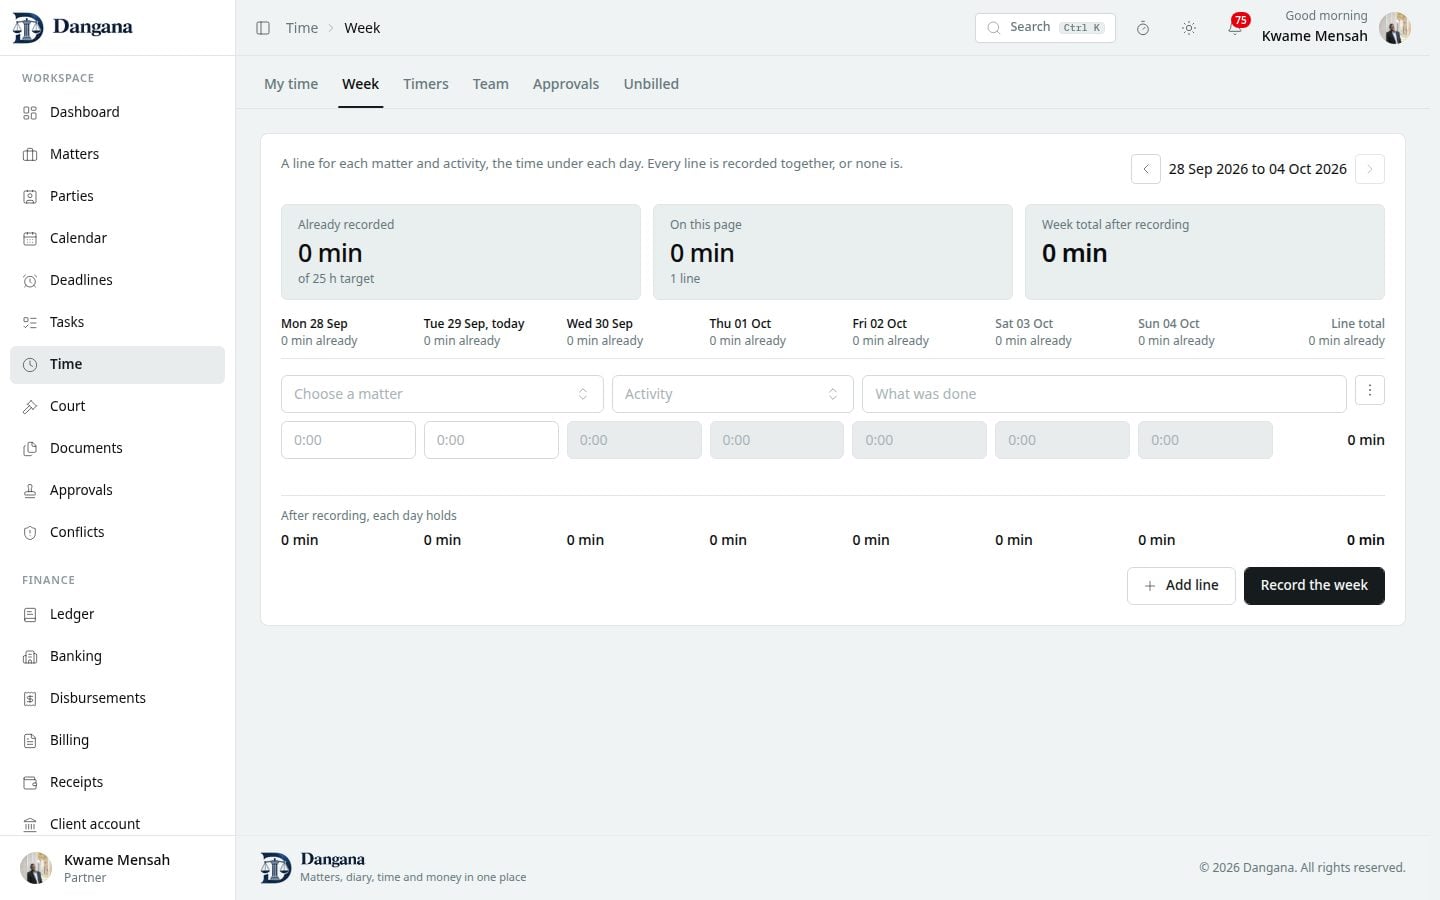Open Parties in the sidebar
Image resolution: width=1440 pixels, height=900 pixels.
(117, 196)
